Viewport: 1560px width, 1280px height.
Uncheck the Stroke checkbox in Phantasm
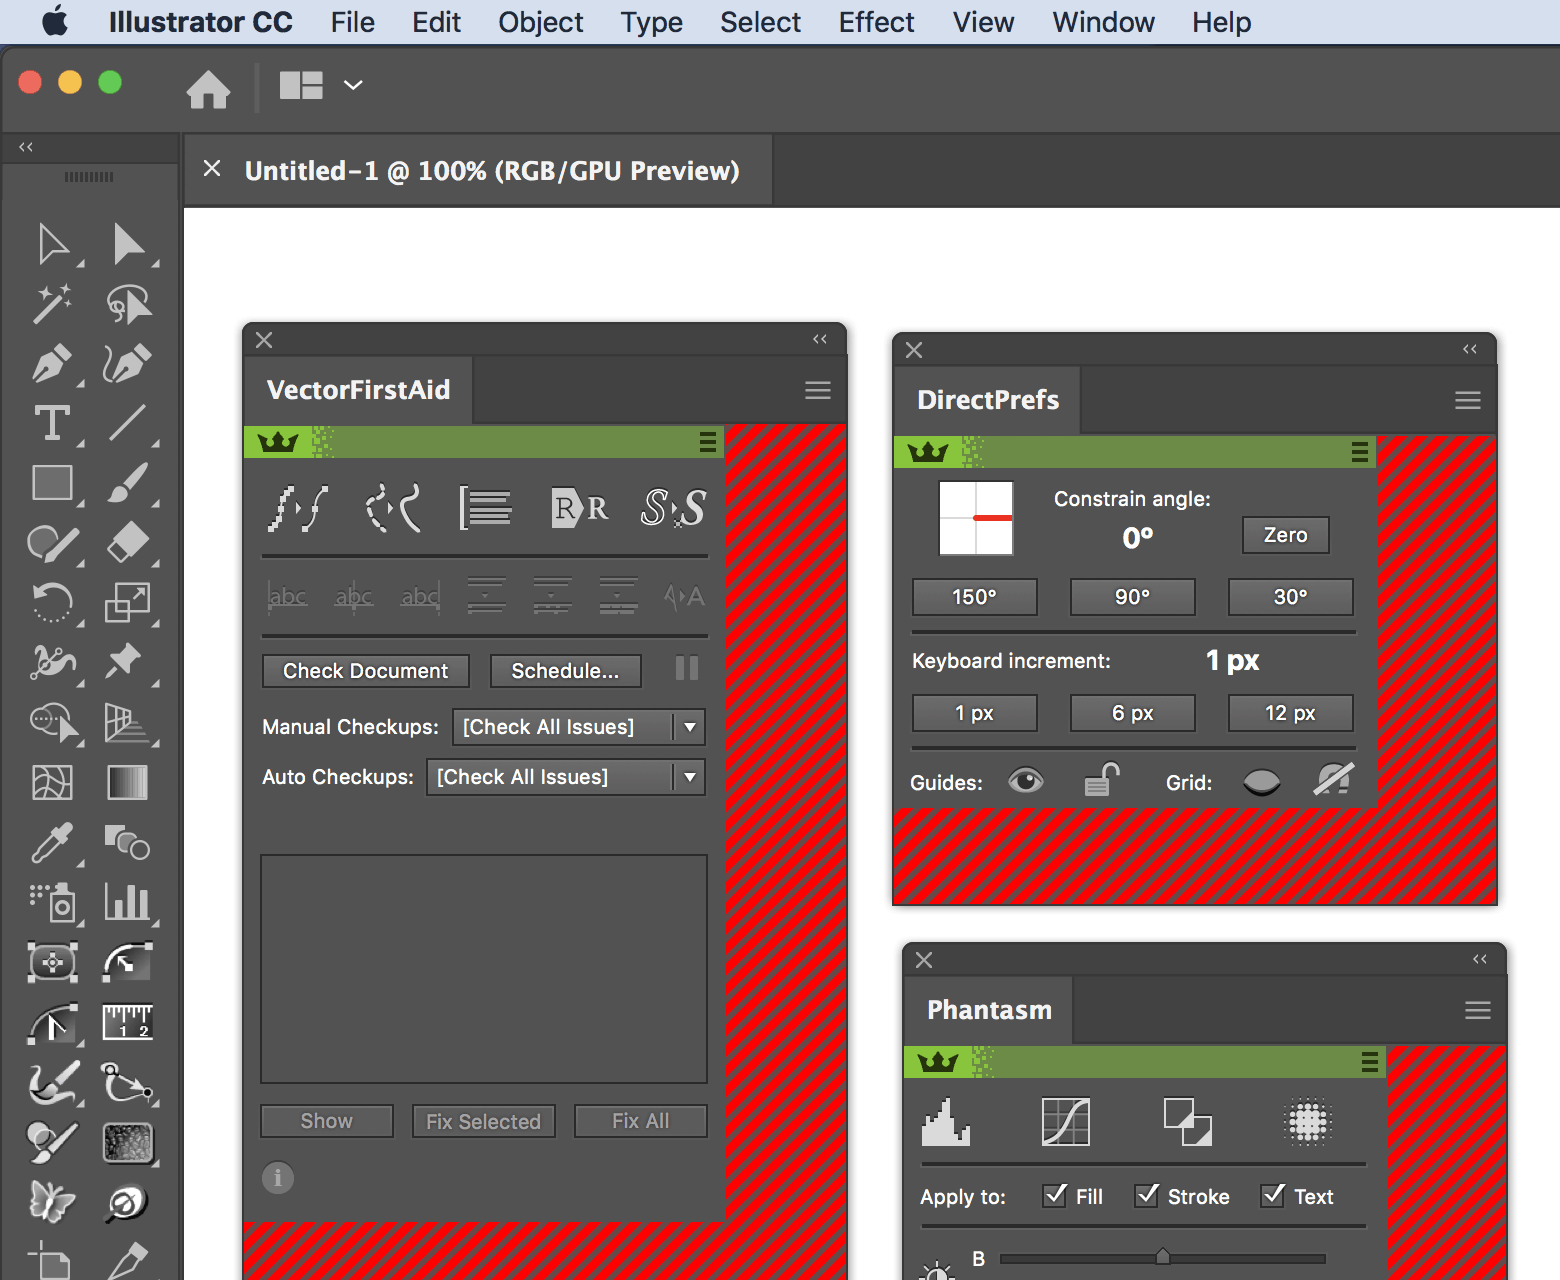point(1147,1195)
